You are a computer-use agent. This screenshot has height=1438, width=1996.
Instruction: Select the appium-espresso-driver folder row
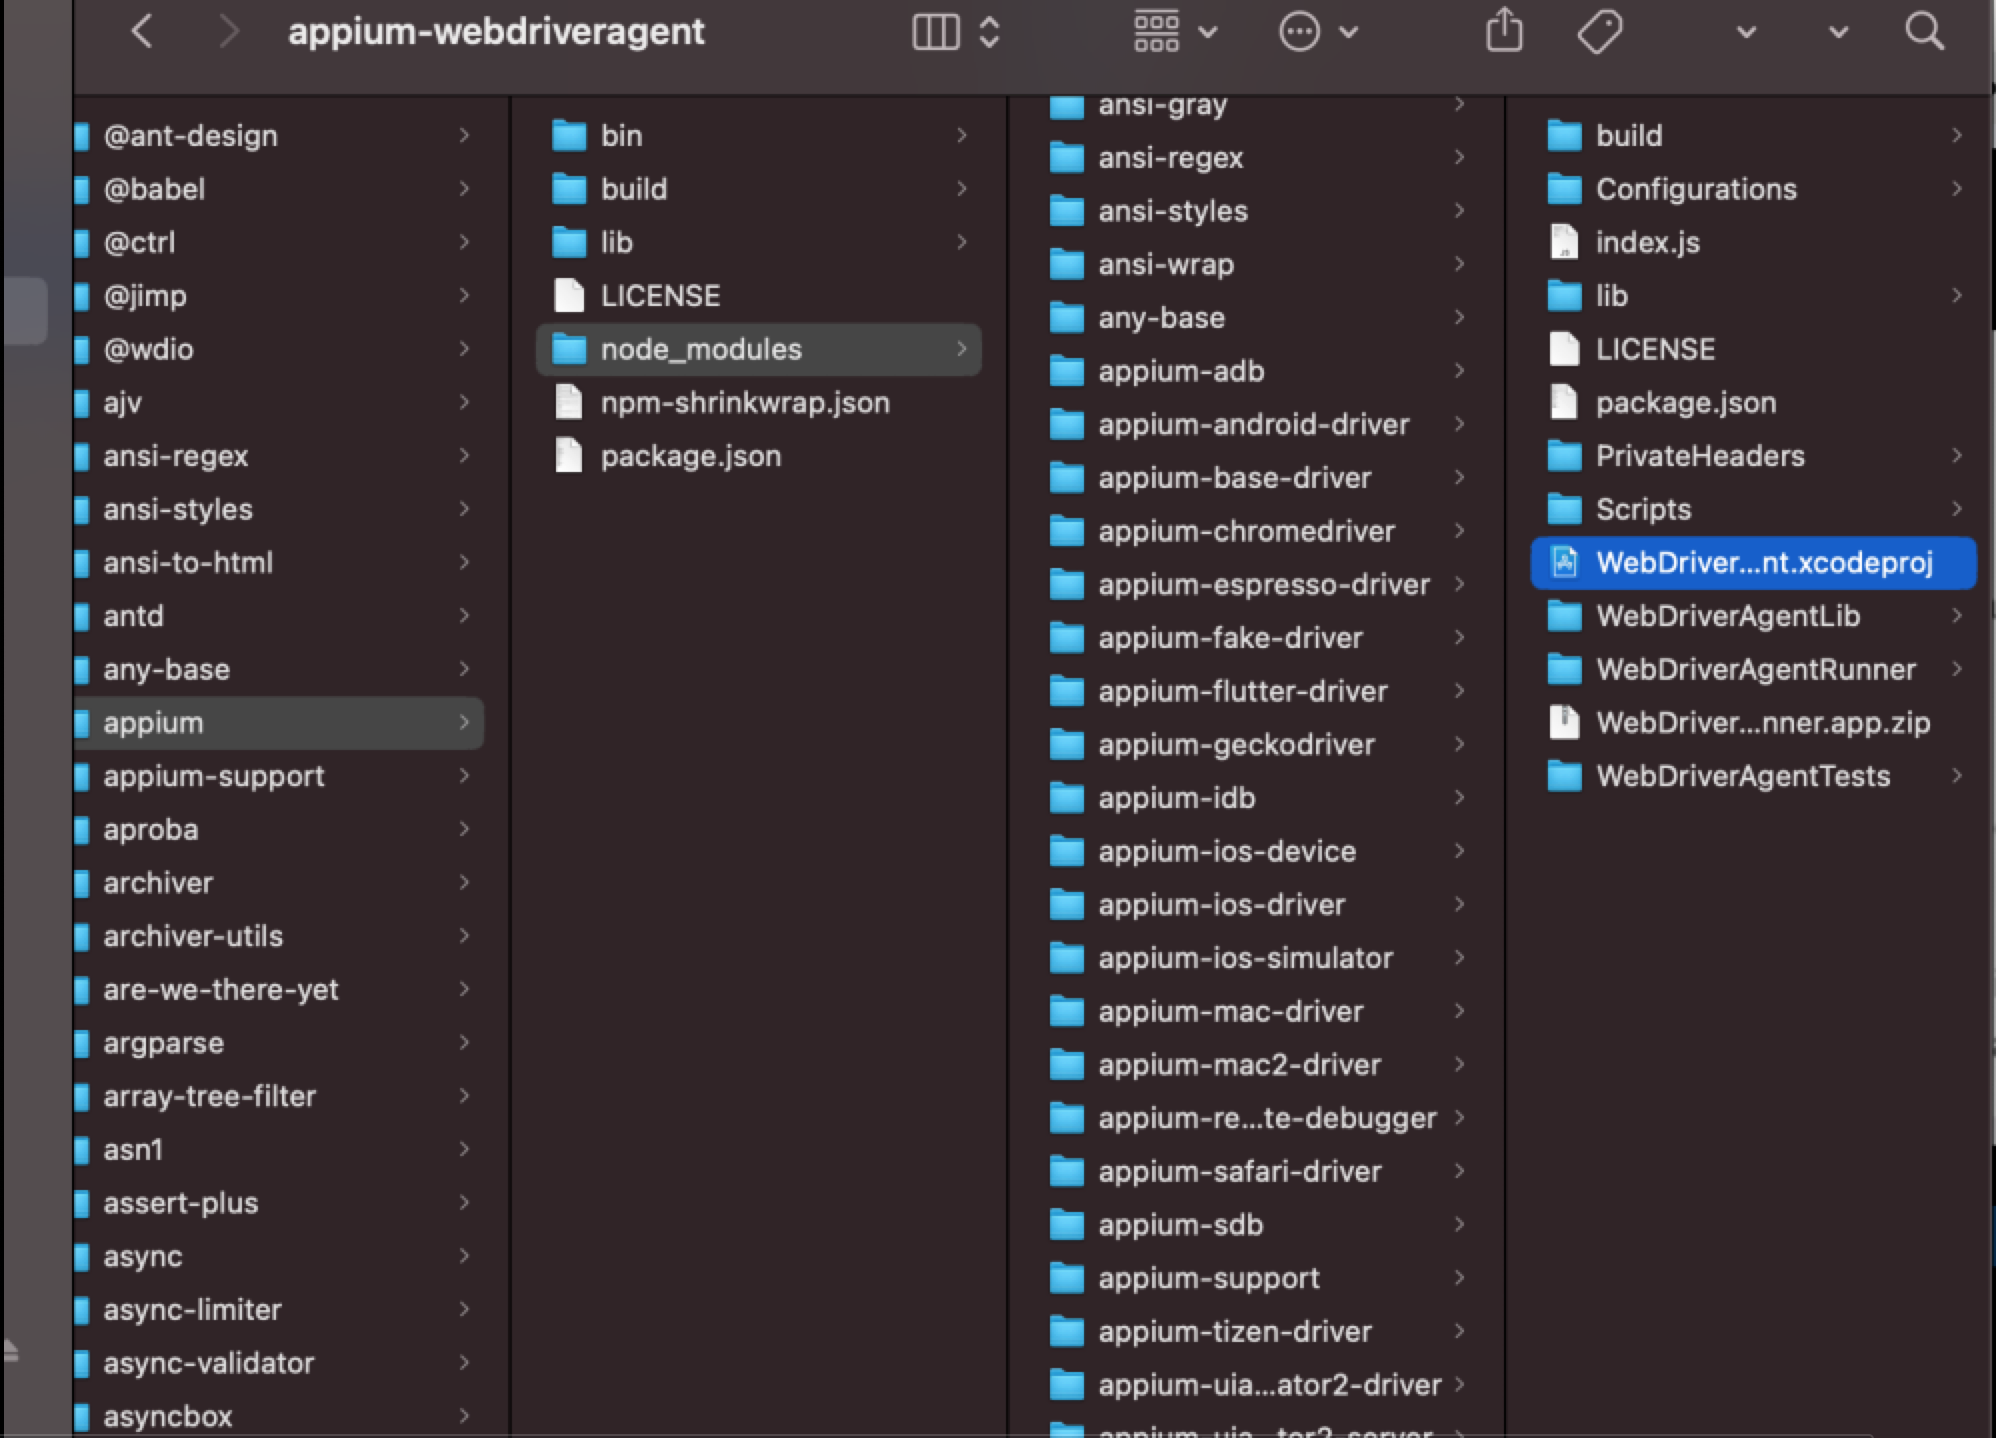[1257, 584]
